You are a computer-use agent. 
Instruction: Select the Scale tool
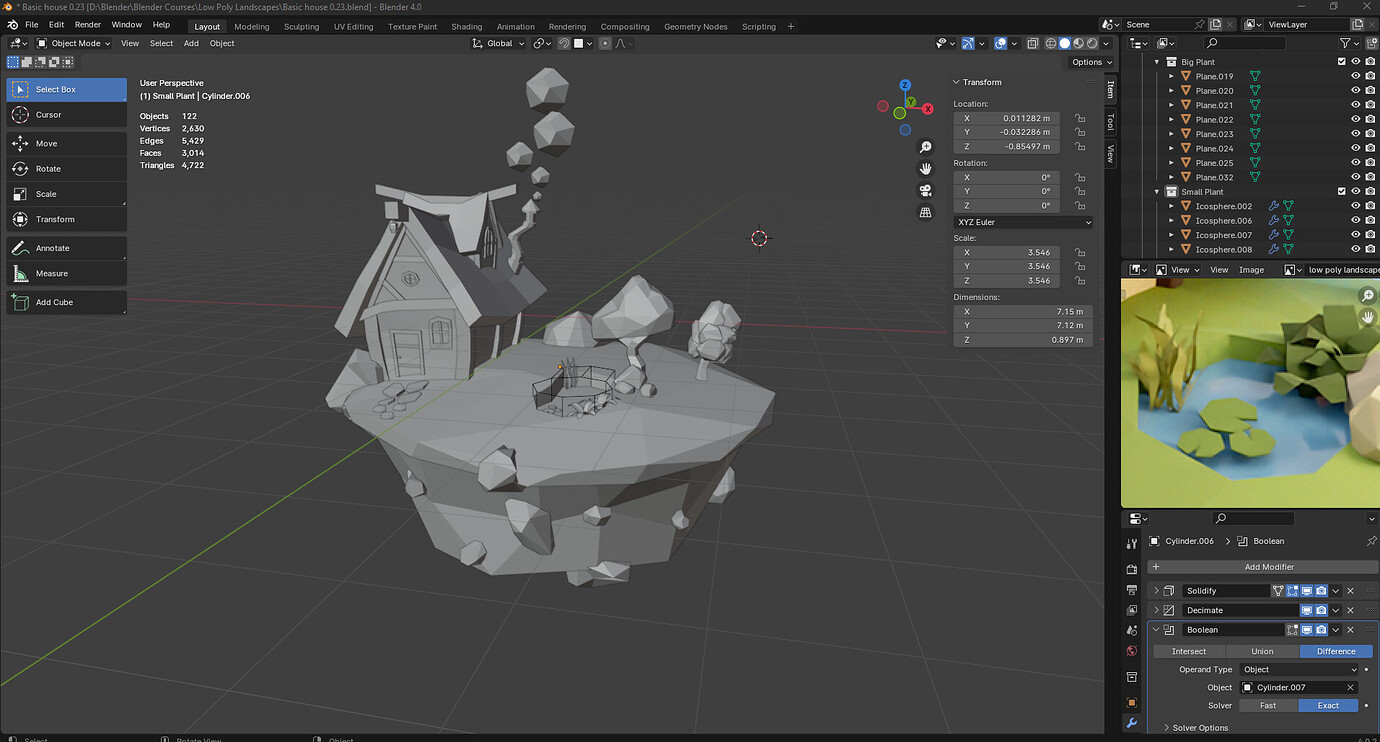point(67,194)
